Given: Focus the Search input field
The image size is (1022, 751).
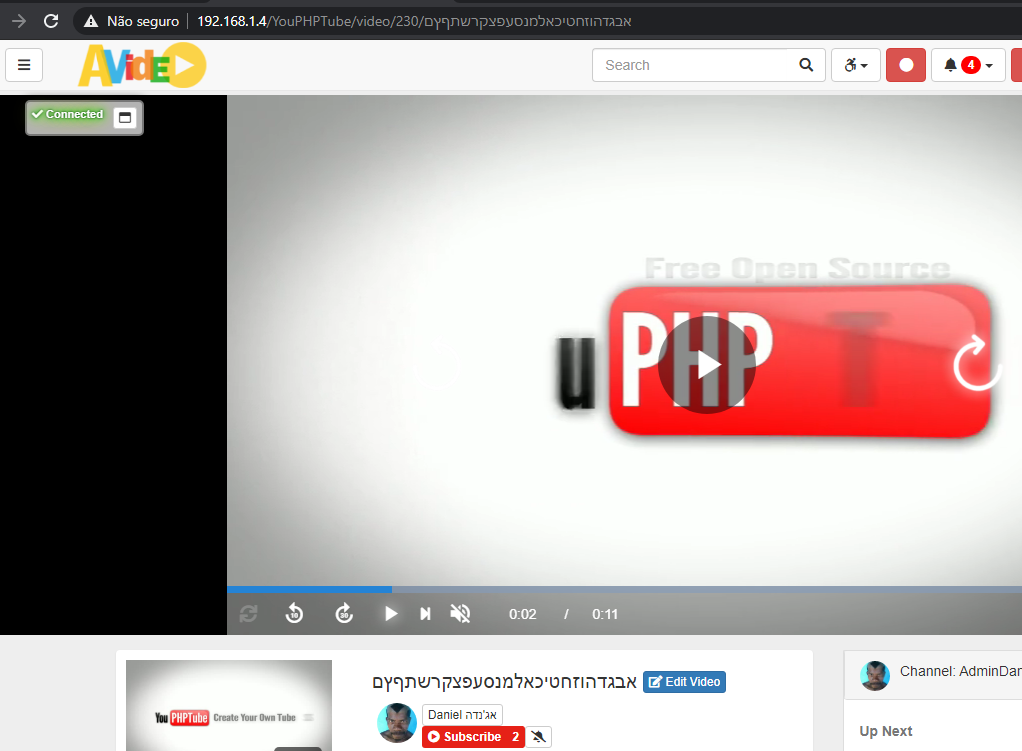Looking at the screenshot, I should click(x=691, y=65).
